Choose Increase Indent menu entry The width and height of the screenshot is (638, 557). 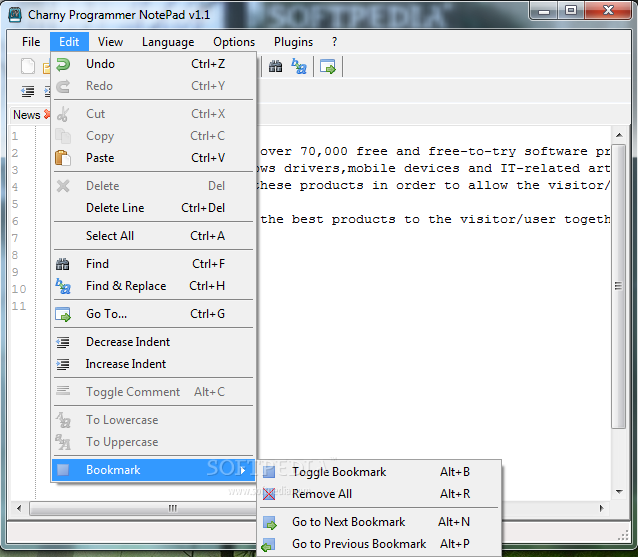click(x=153, y=364)
